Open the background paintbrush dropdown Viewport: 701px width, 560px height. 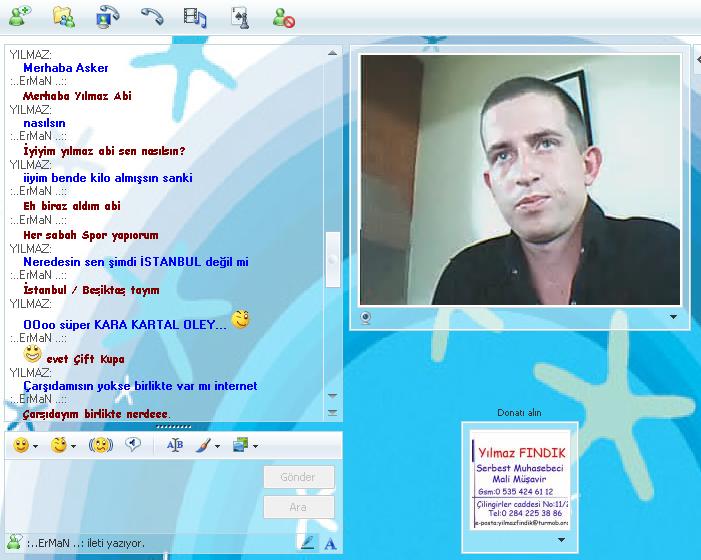point(215,446)
